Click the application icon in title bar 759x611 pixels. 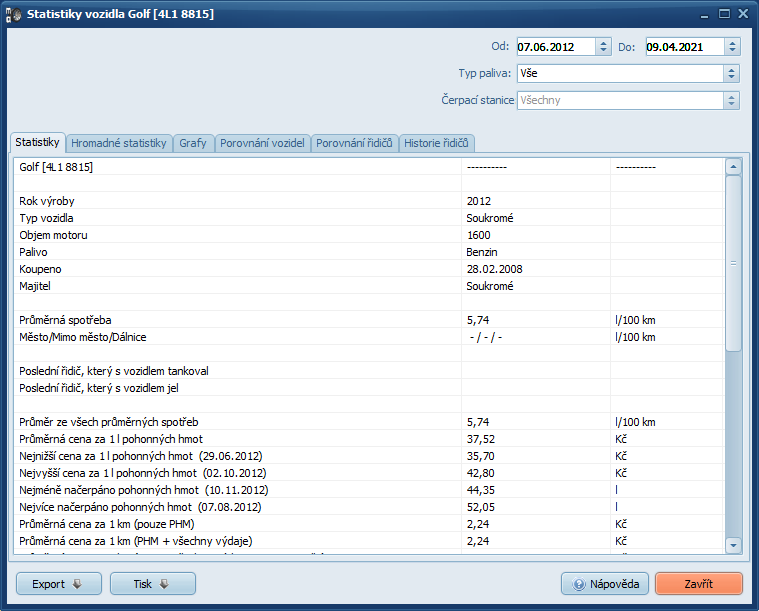tap(14, 15)
